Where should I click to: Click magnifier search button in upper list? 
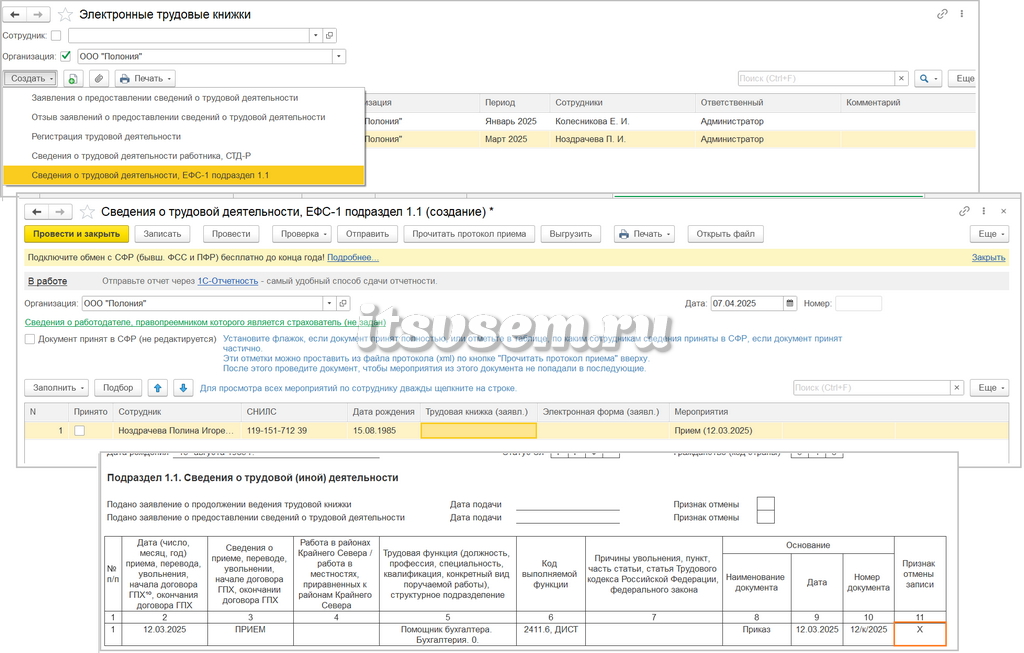click(927, 78)
